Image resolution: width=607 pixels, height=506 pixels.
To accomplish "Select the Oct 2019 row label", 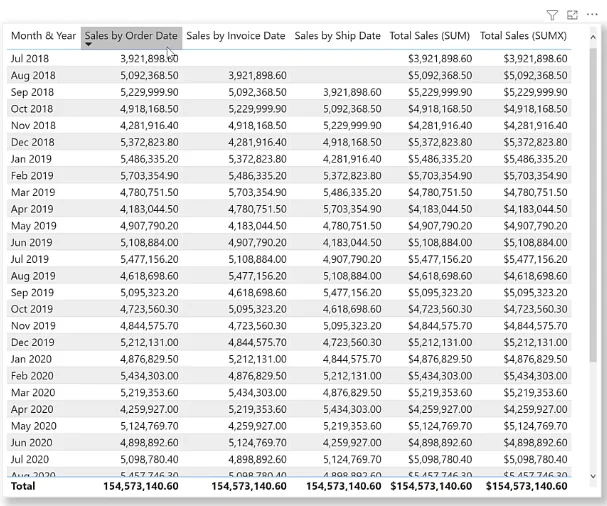I will tap(32, 309).
